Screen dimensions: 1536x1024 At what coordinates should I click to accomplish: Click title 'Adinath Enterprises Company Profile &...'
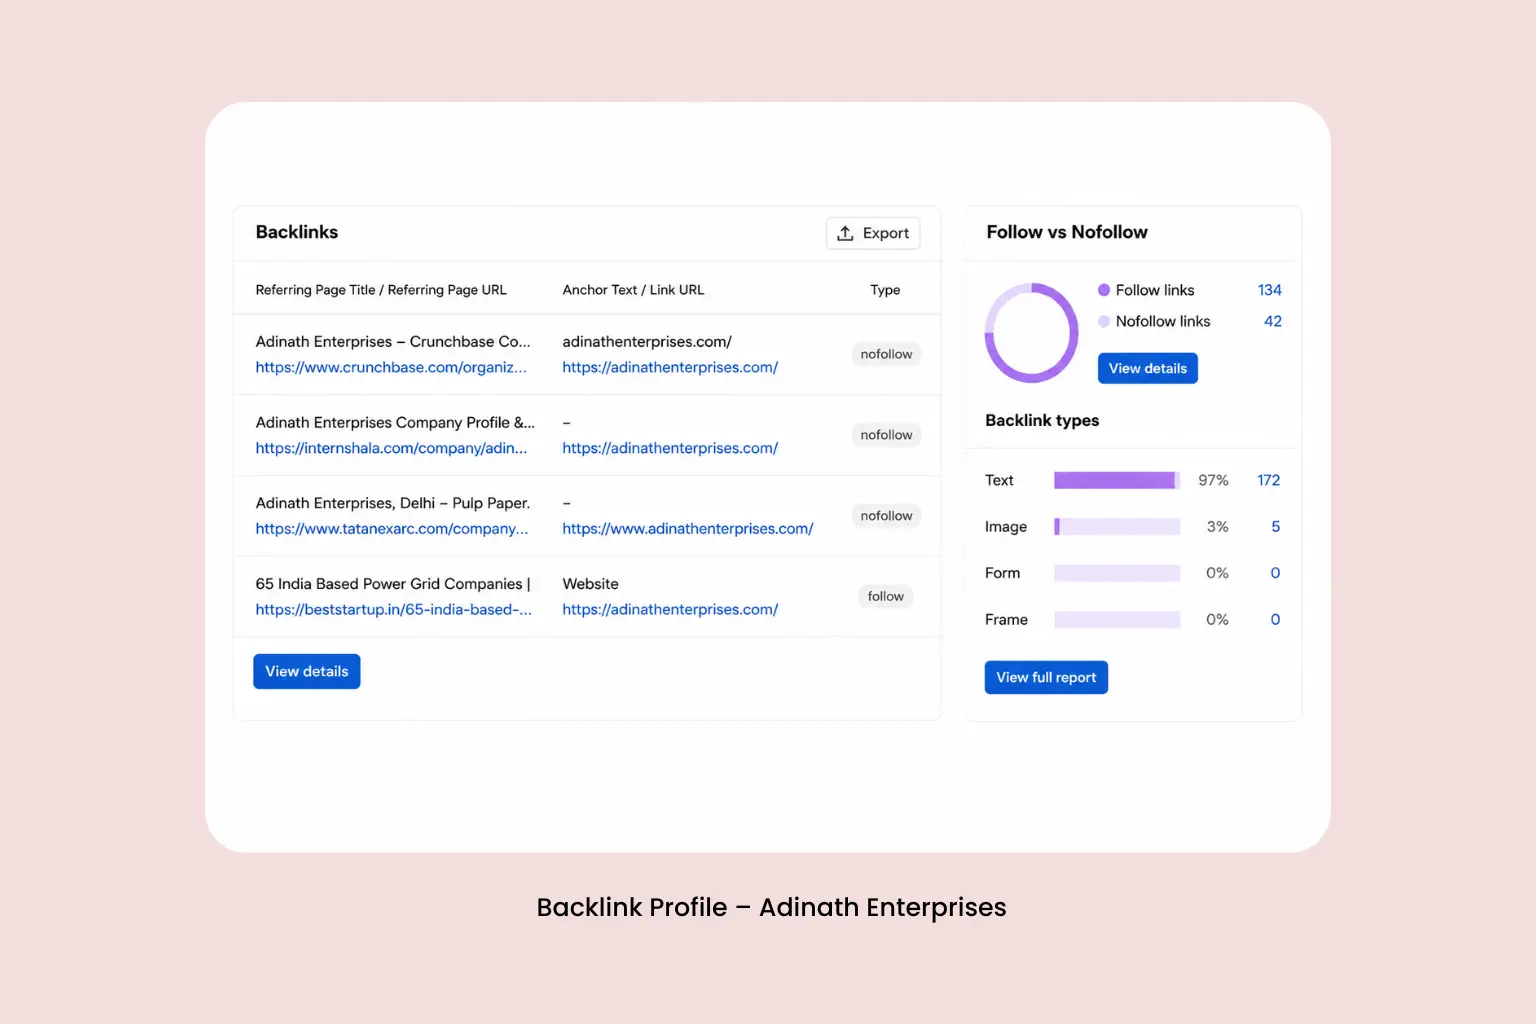395,423
